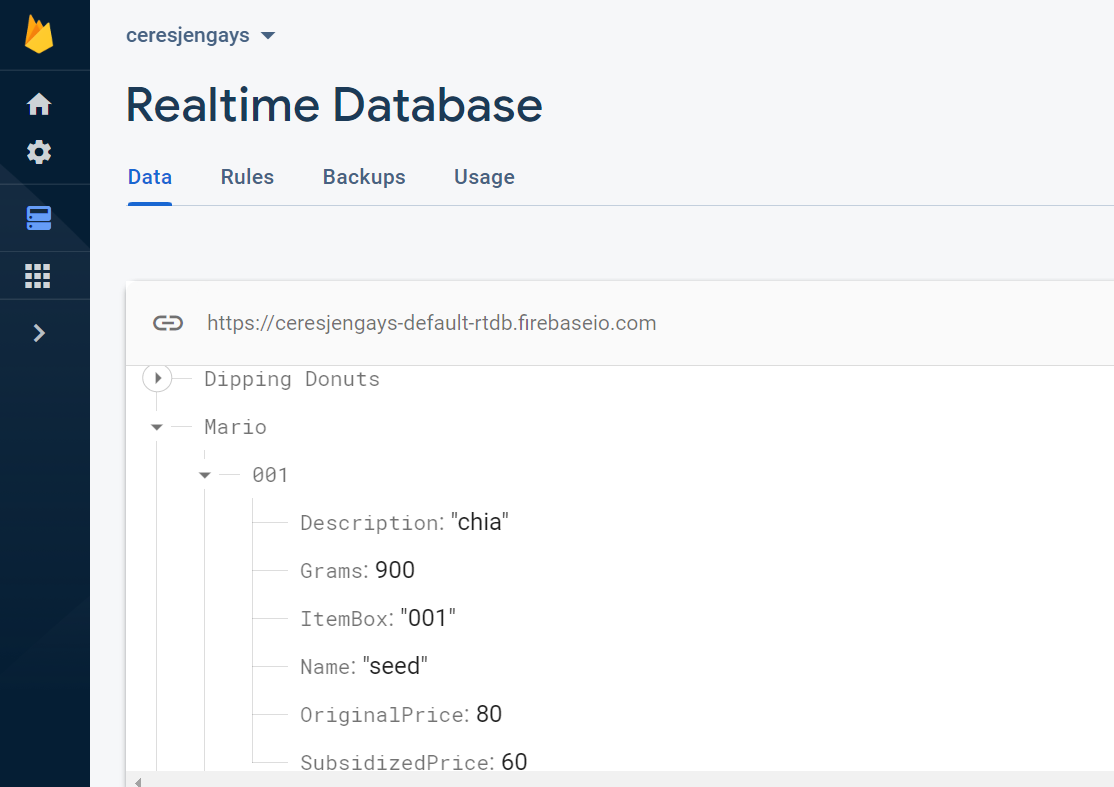Switch to the Backups tab
1114x787 pixels.
click(x=364, y=177)
